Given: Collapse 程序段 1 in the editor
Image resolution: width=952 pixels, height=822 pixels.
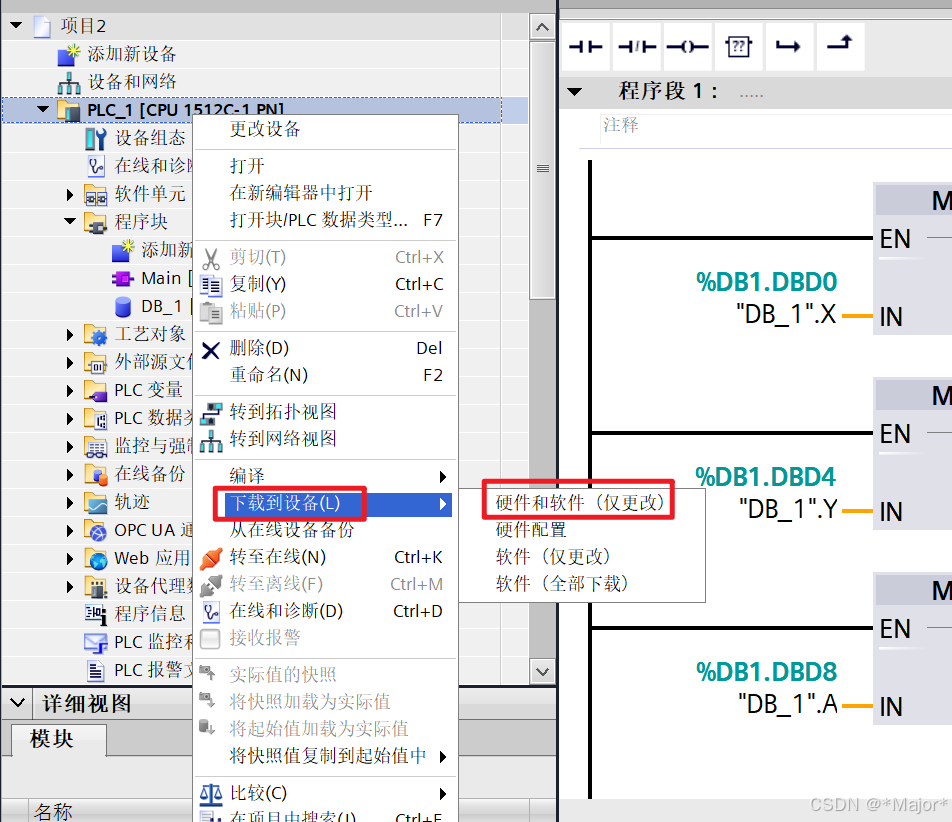Looking at the screenshot, I should click(575, 92).
